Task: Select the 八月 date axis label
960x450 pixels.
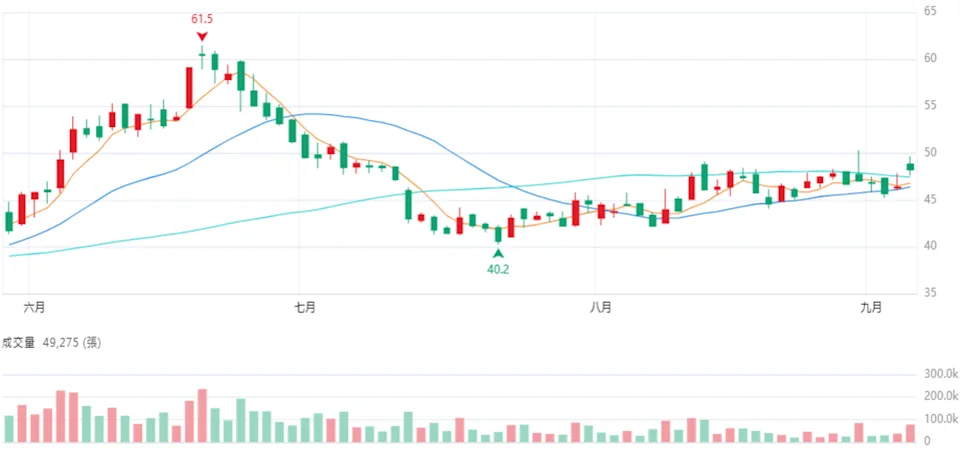Action: pos(599,307)
